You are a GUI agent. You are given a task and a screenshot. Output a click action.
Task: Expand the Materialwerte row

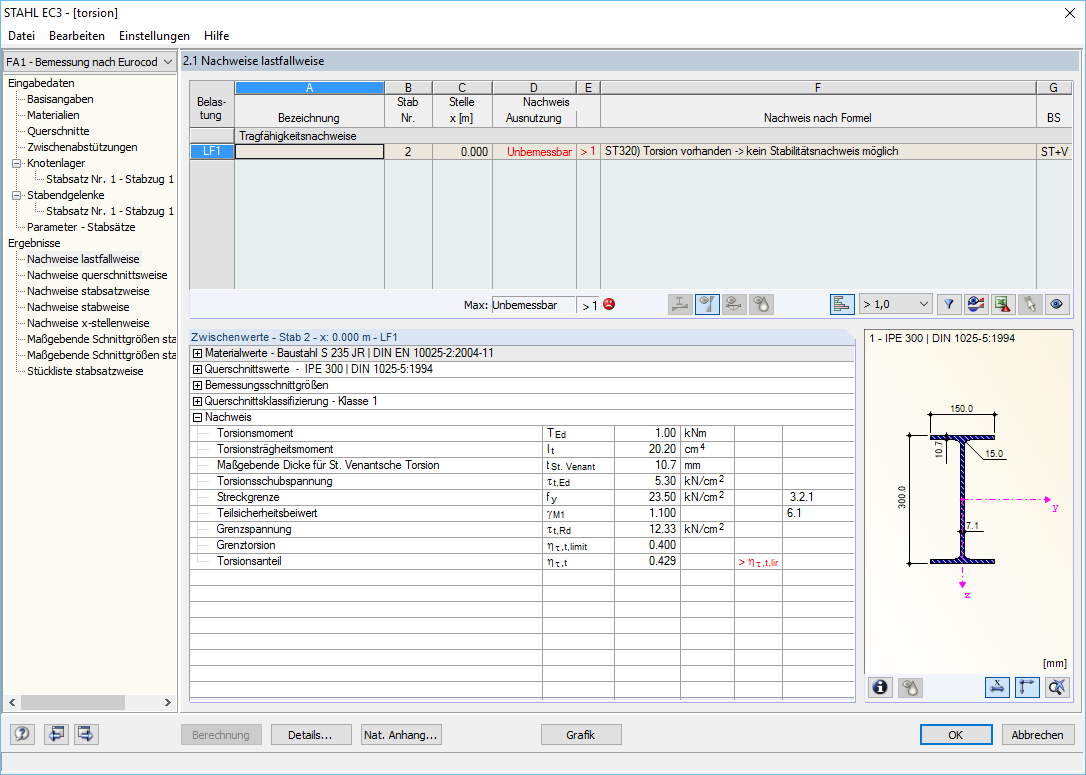(197, 353)
